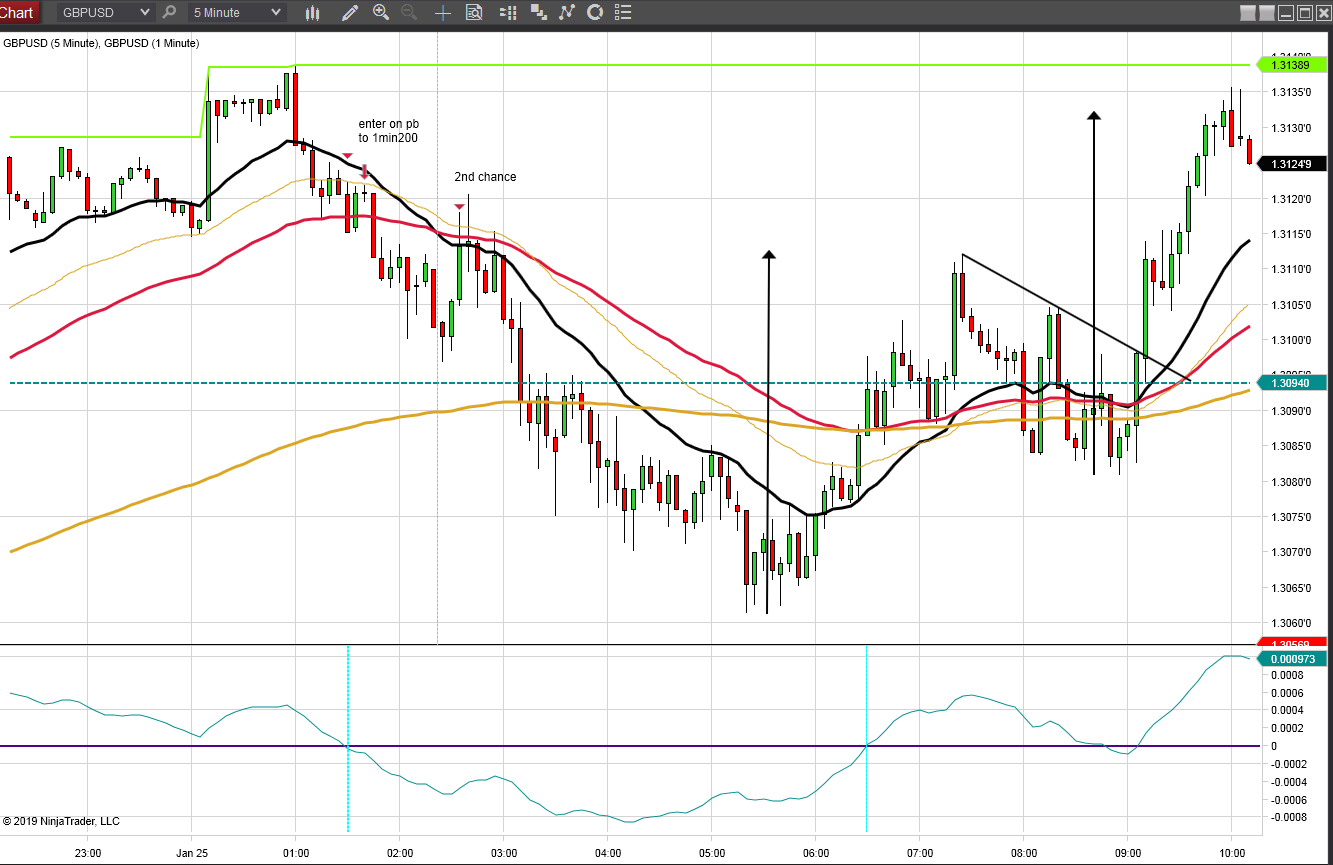Open the first gray link button
The height and width of the screenshot is (865, 1333).
pos(1247,13)
